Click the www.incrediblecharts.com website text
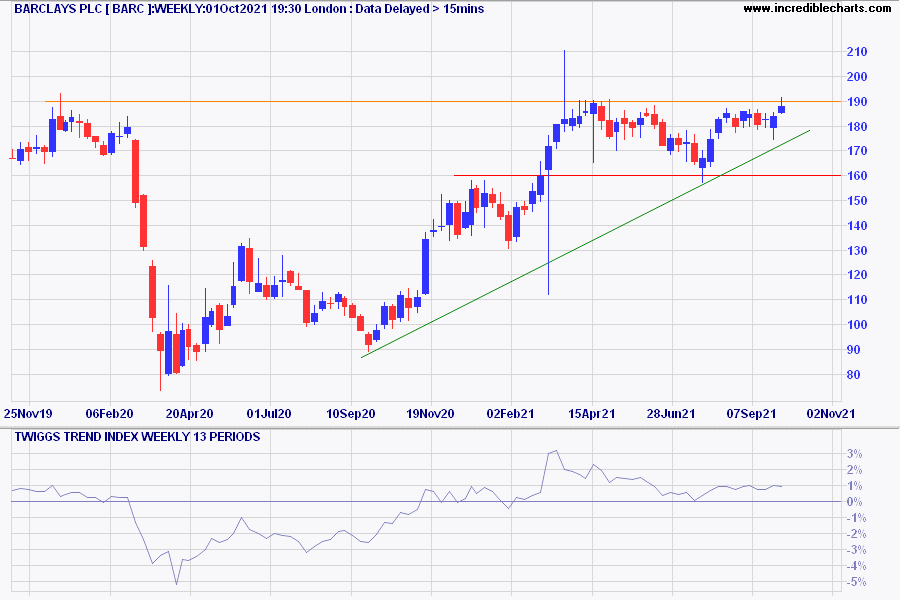This screenshot has width=900, height=600. 817,8
